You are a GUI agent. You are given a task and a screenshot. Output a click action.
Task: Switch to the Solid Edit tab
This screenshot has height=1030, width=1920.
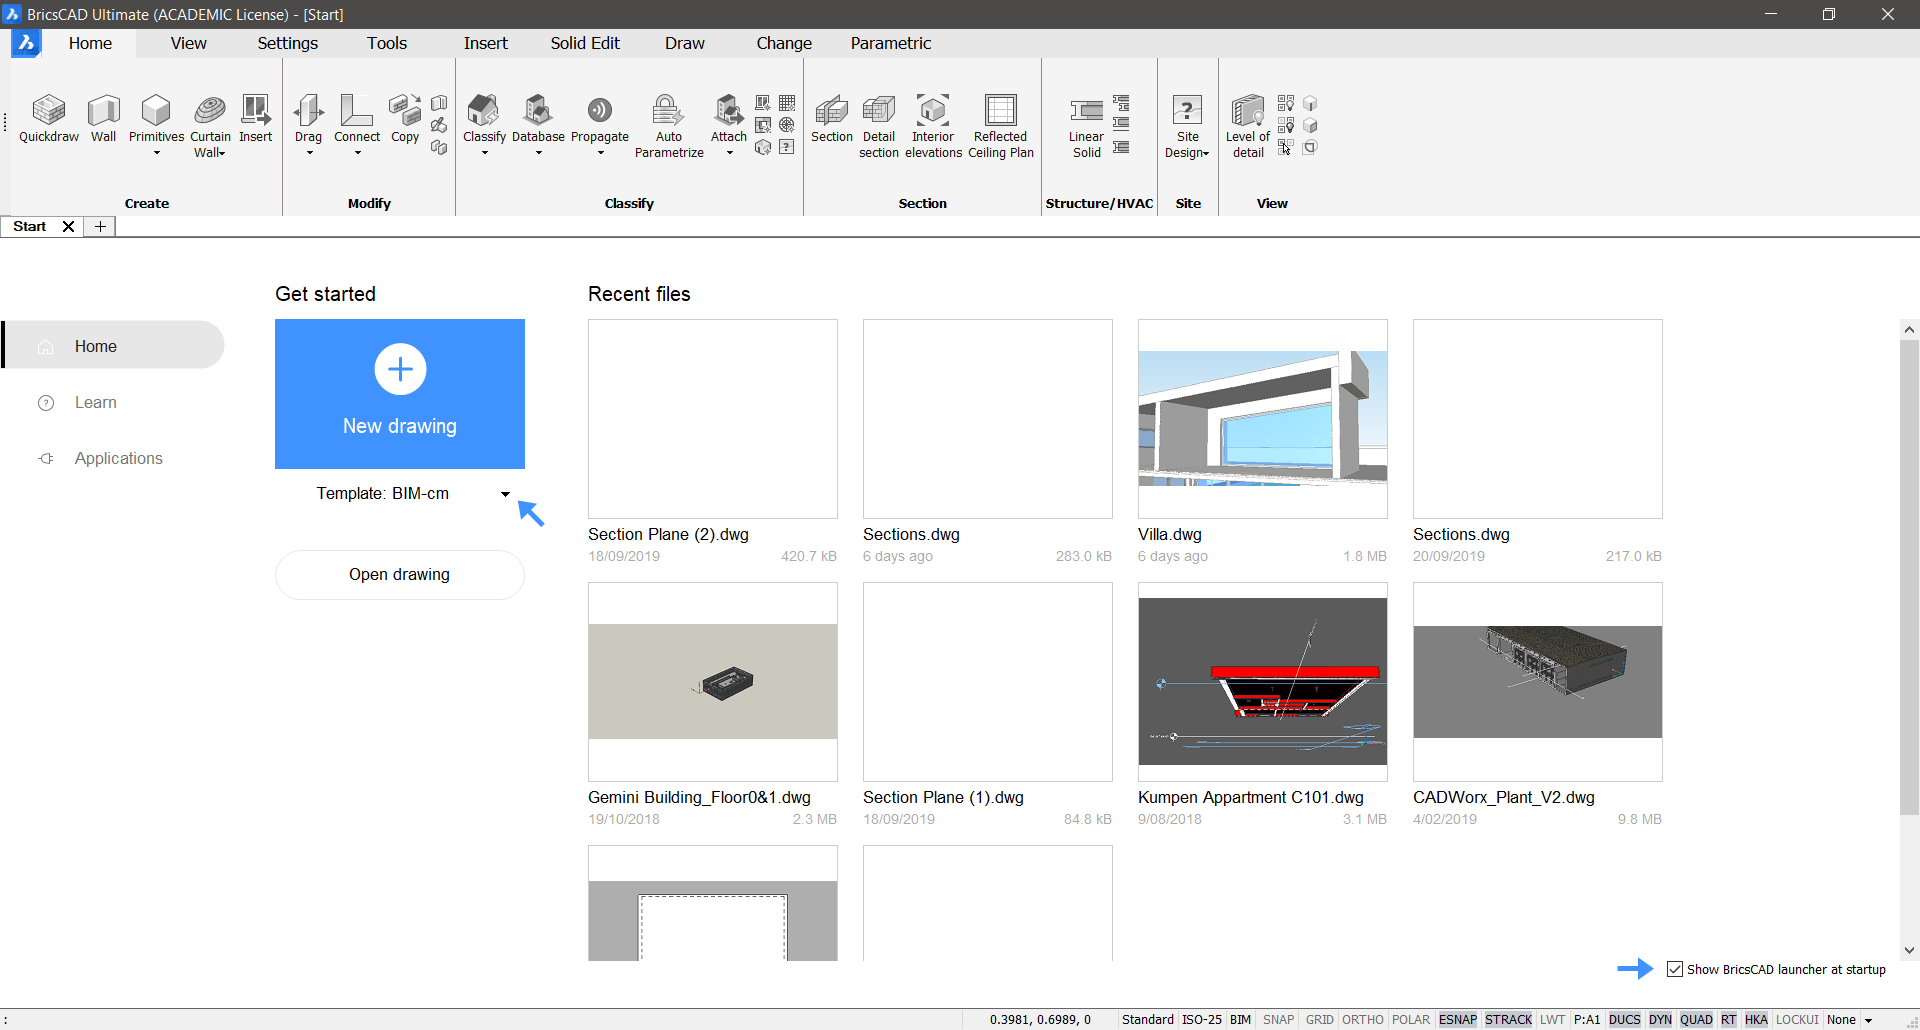point(585,43)
